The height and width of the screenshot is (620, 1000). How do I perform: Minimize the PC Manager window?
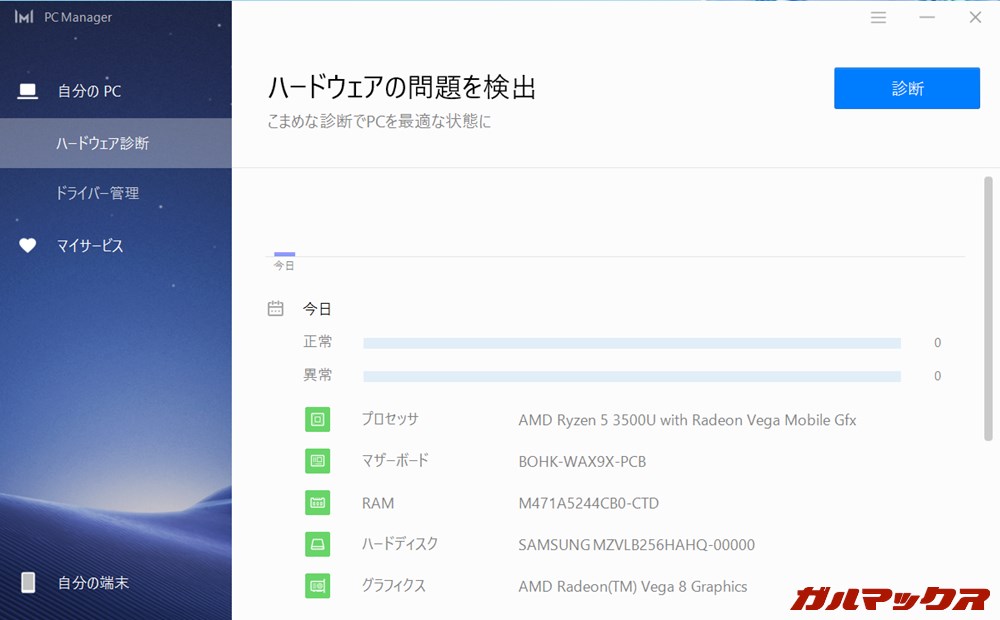[x=927, y=17]
